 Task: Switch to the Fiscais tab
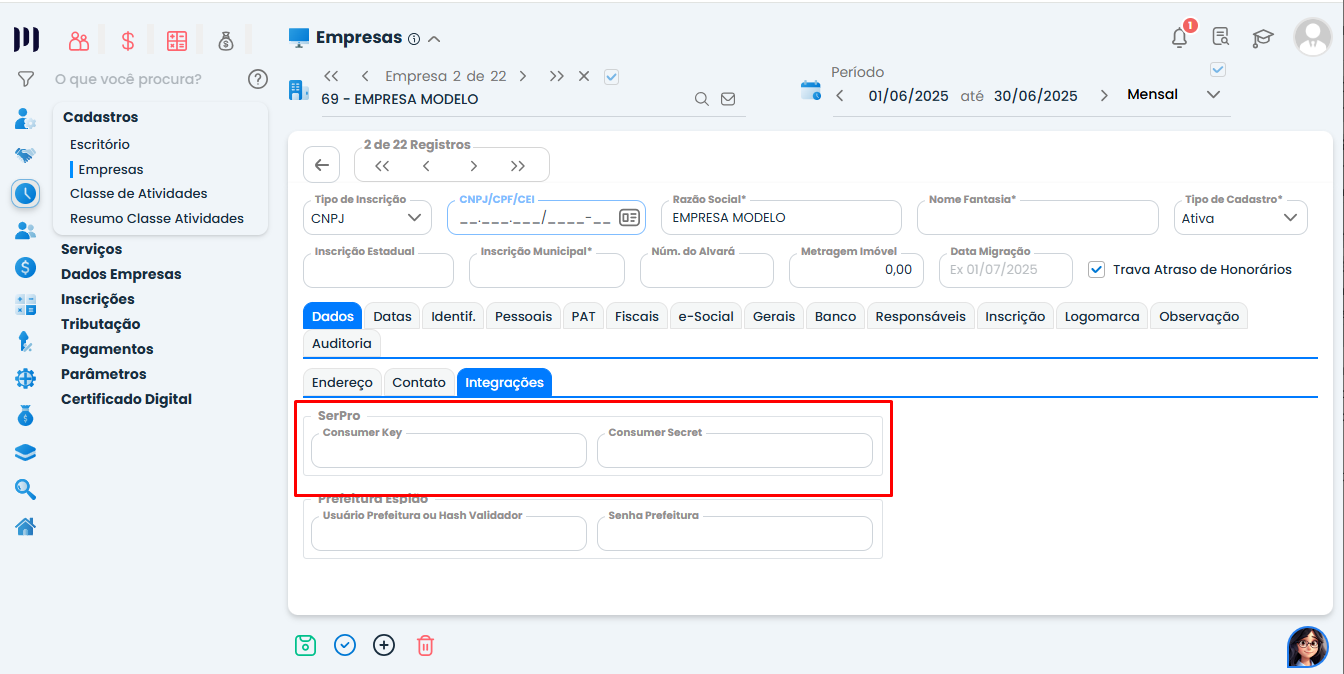[x=637, y=316]
